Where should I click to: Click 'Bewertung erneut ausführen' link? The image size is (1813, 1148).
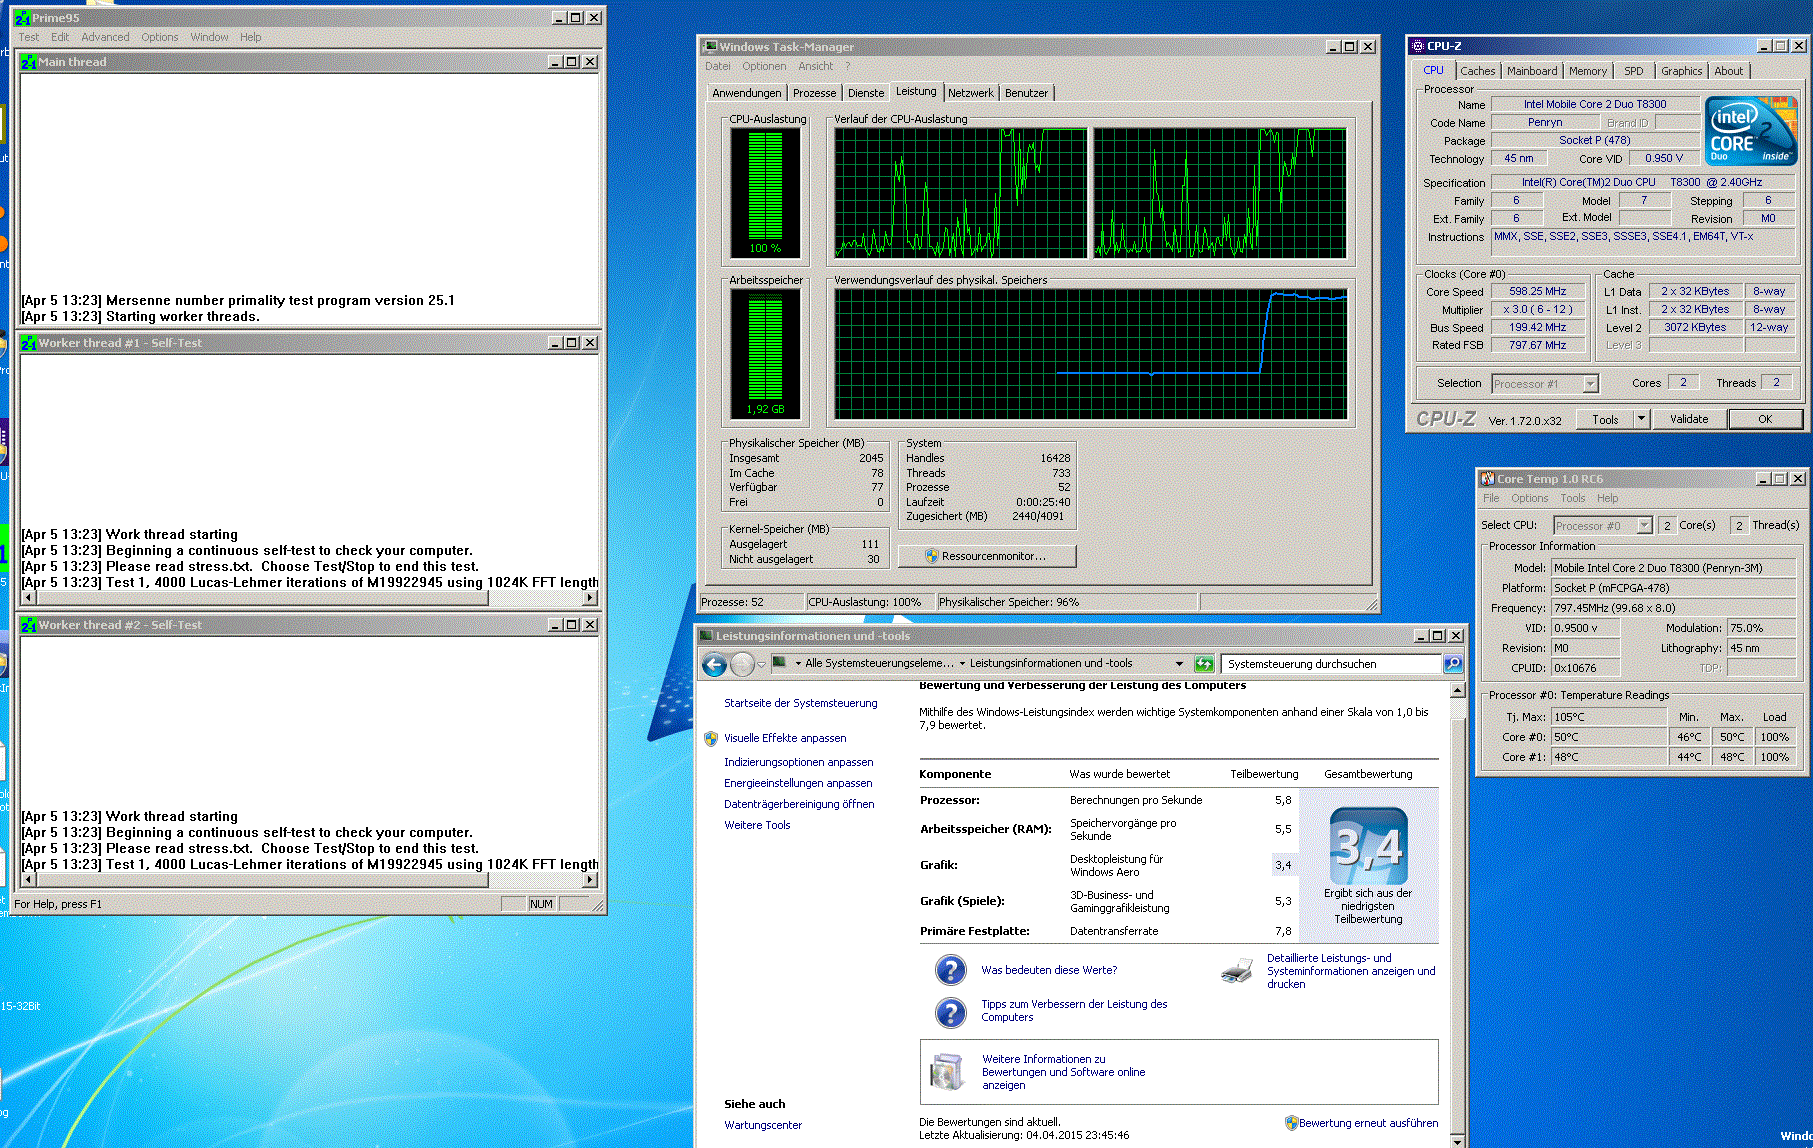tap(1368, 1123)
